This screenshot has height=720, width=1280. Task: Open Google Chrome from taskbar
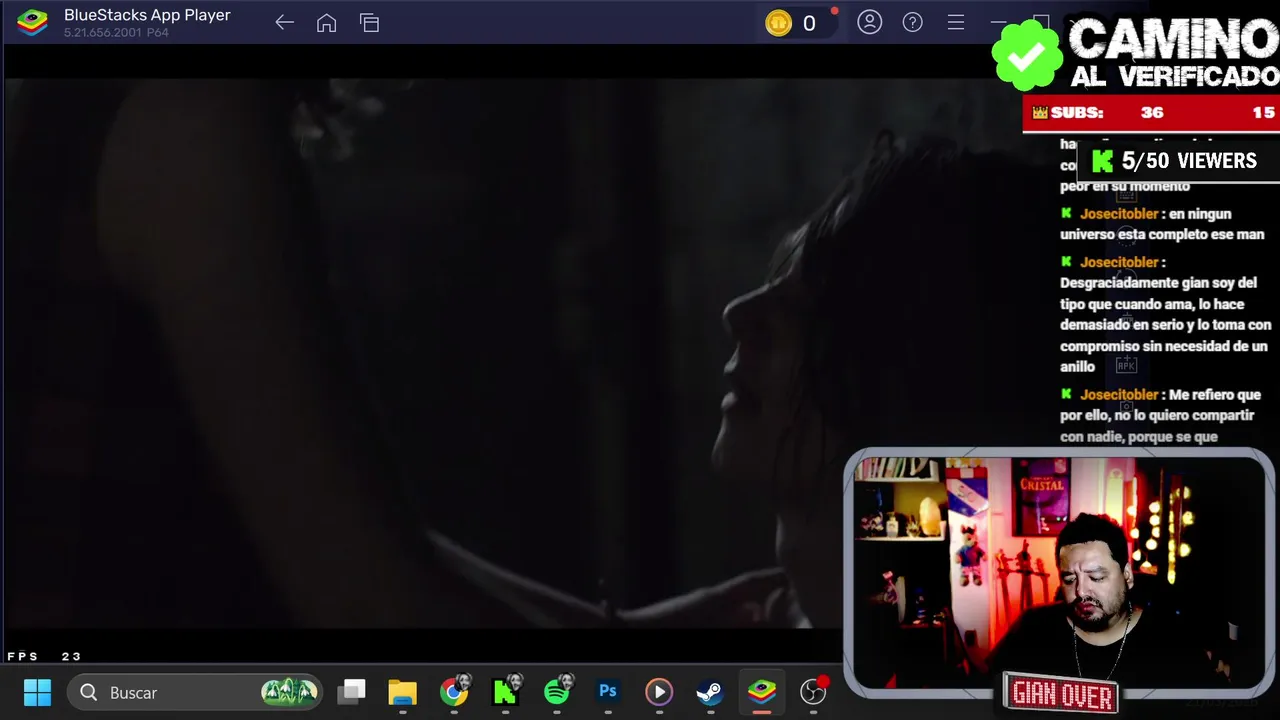[454, 692]
